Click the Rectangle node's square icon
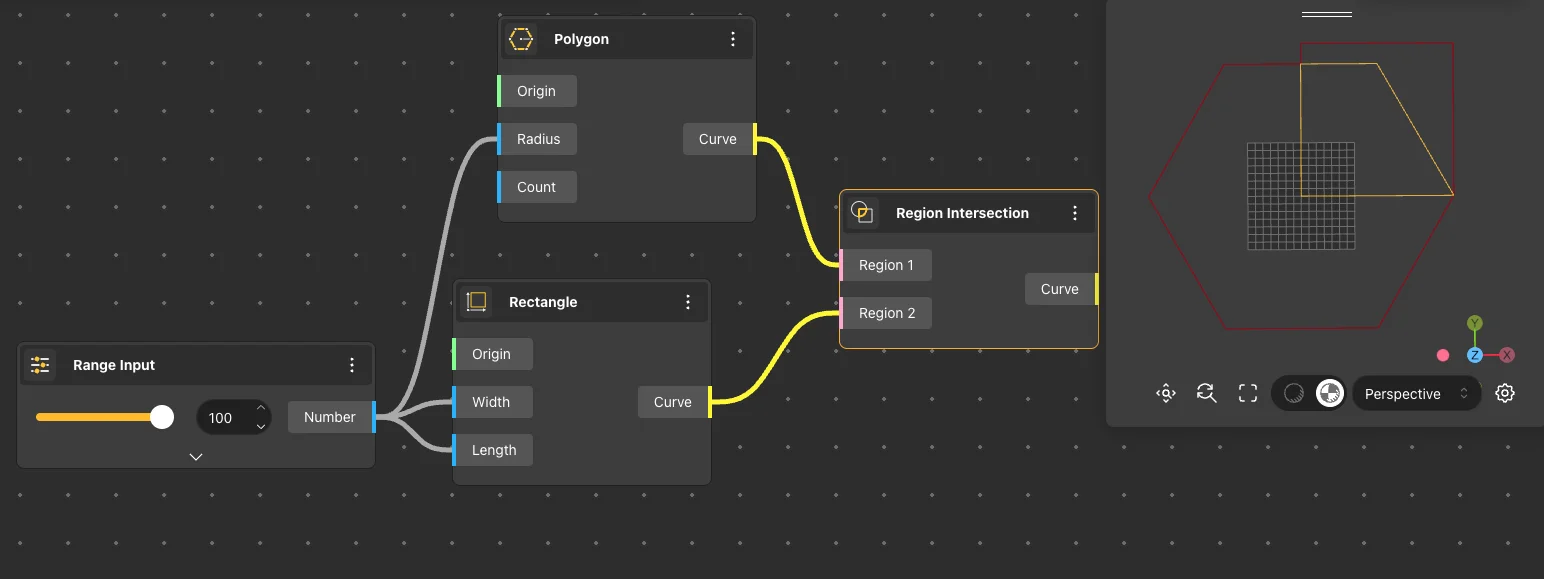This screenshot has width=1544, height=579. tap(477, 301)
